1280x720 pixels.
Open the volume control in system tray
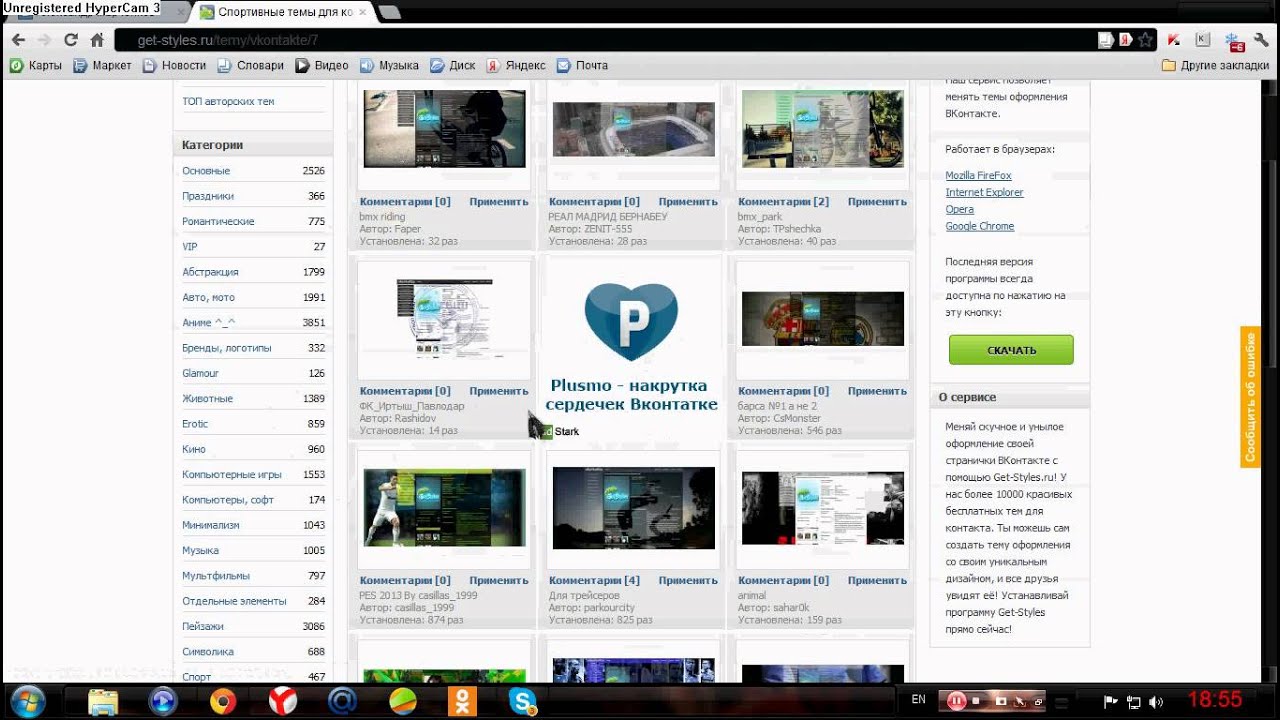coord(1156,701)
